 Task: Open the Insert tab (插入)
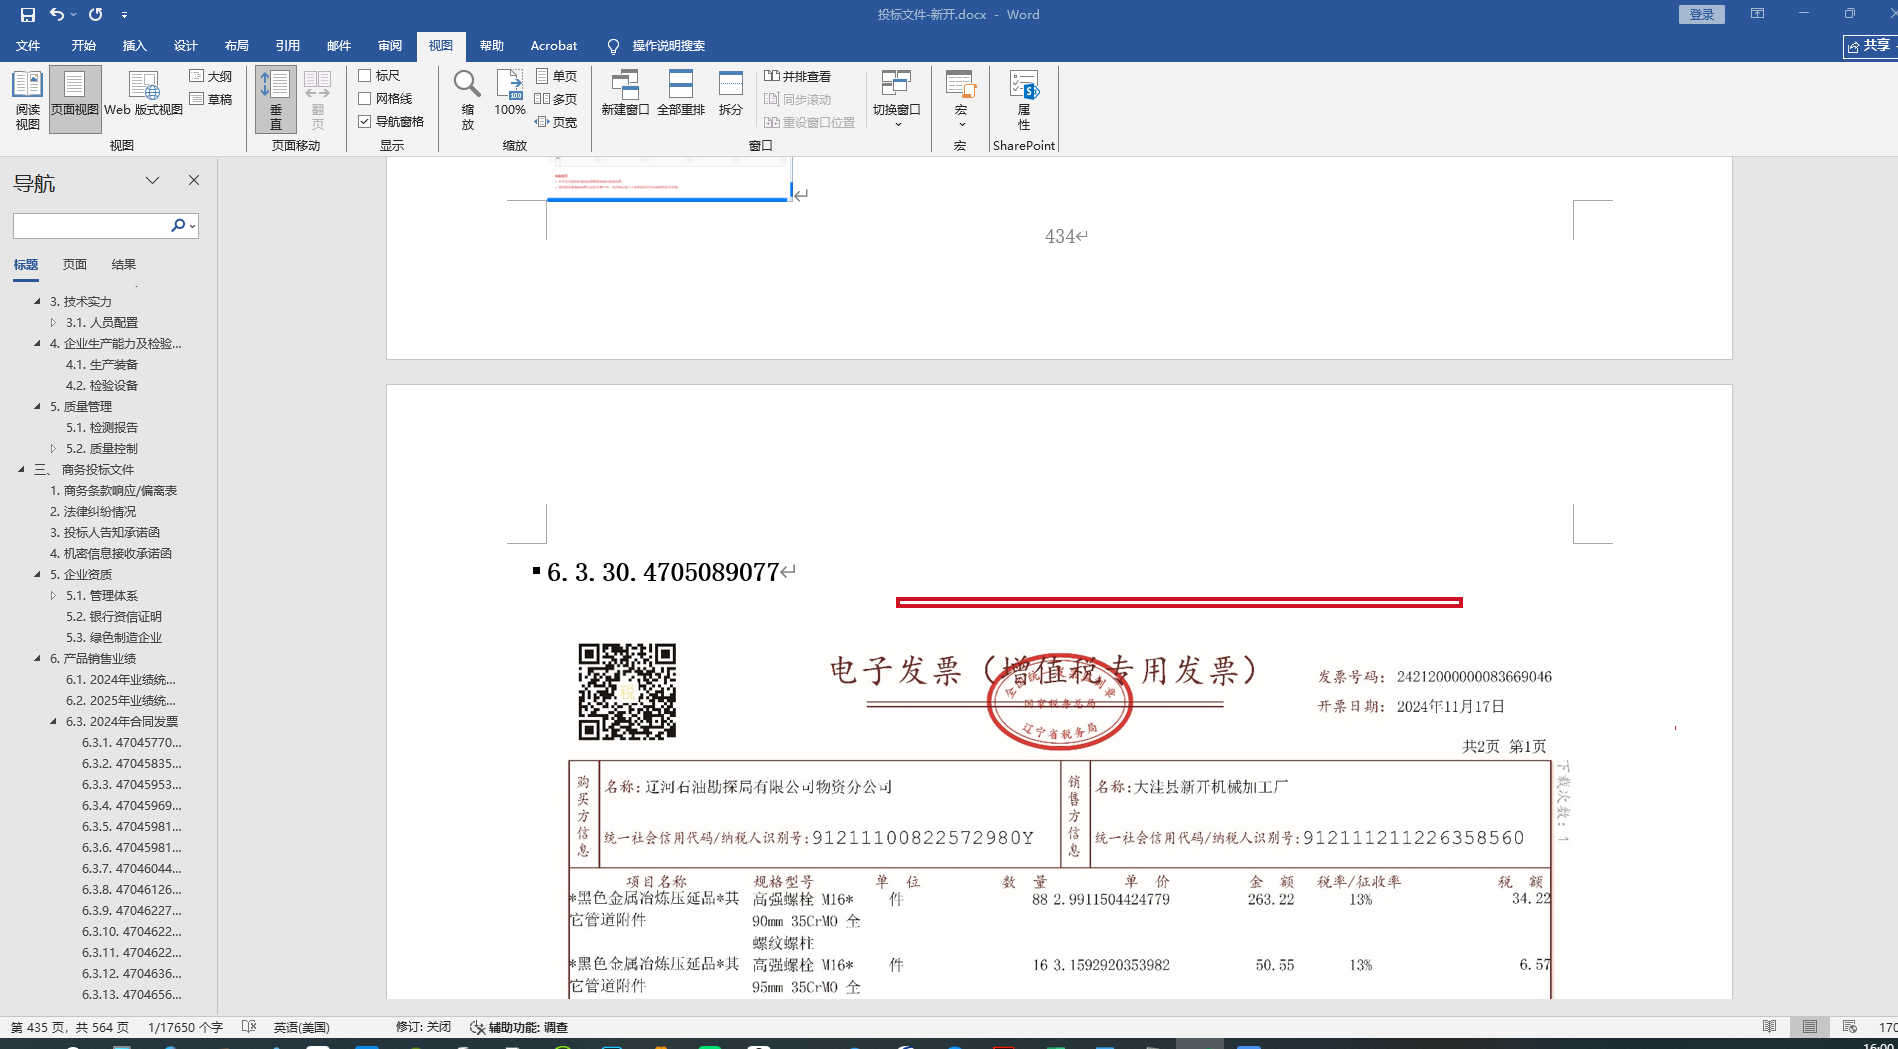pos(135,46)
